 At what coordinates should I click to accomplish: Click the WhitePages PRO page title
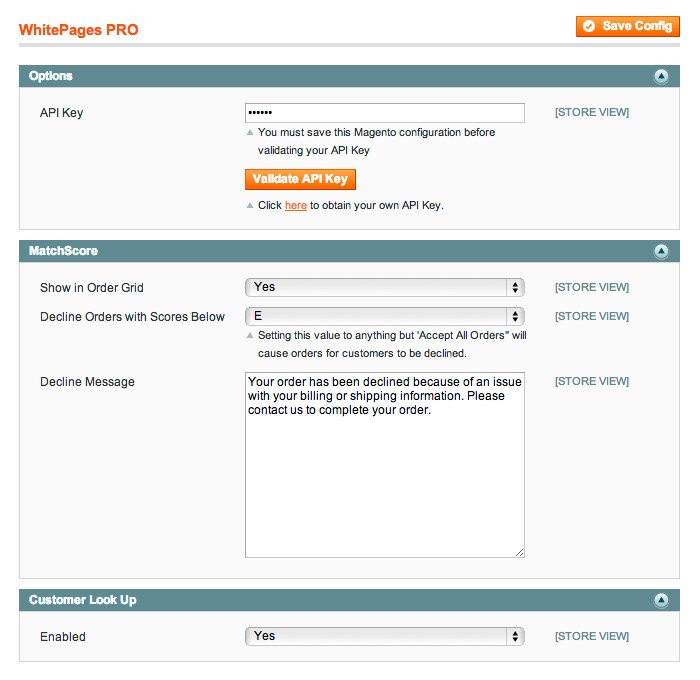(79, 30)
